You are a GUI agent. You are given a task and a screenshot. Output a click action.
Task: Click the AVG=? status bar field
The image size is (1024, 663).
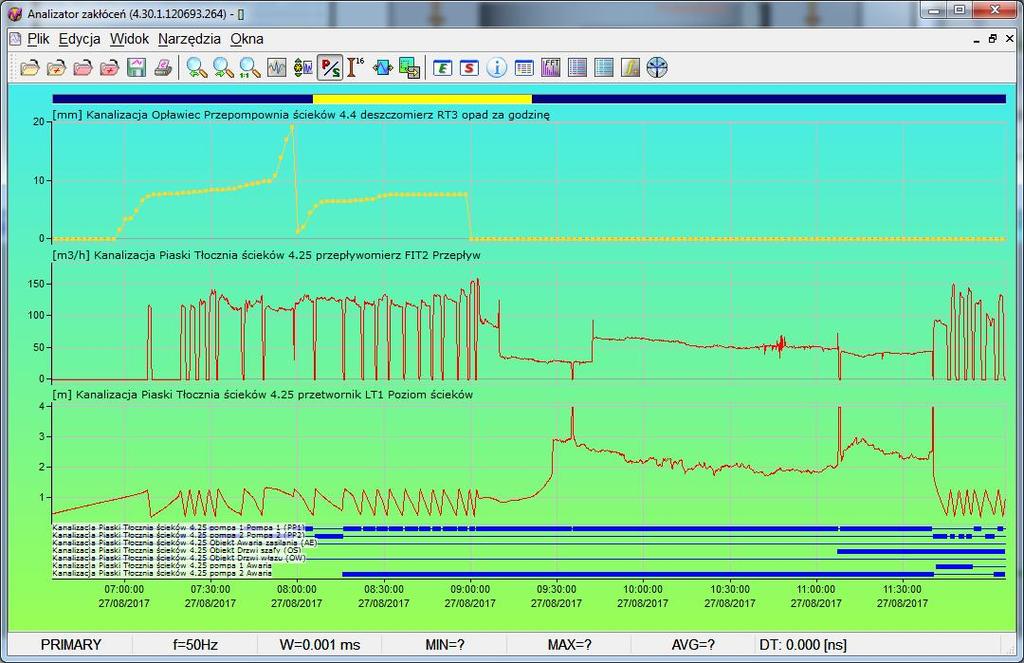point(693,645)
